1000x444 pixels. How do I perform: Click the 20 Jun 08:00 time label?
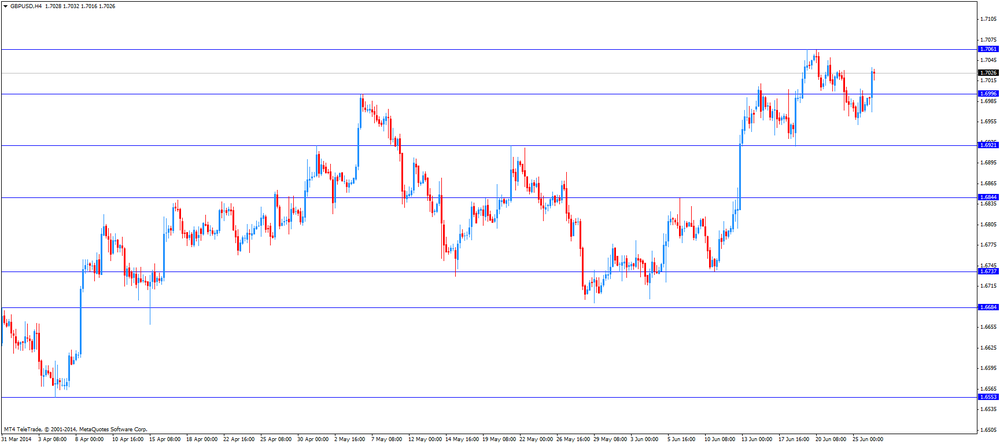coord(832,440)
